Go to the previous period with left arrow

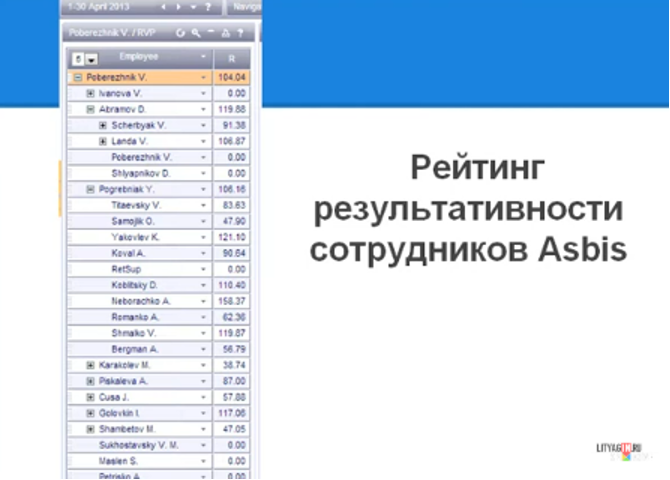point(164,7)
